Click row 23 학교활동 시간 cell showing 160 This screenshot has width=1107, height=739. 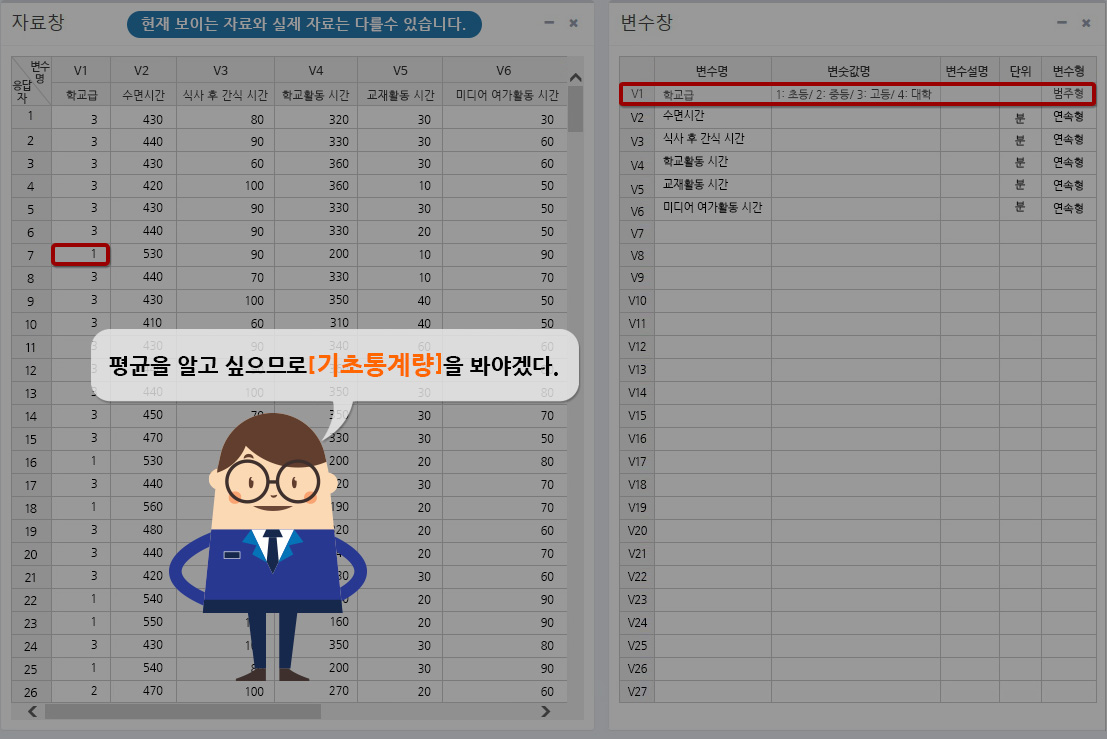tap(316, 622)
